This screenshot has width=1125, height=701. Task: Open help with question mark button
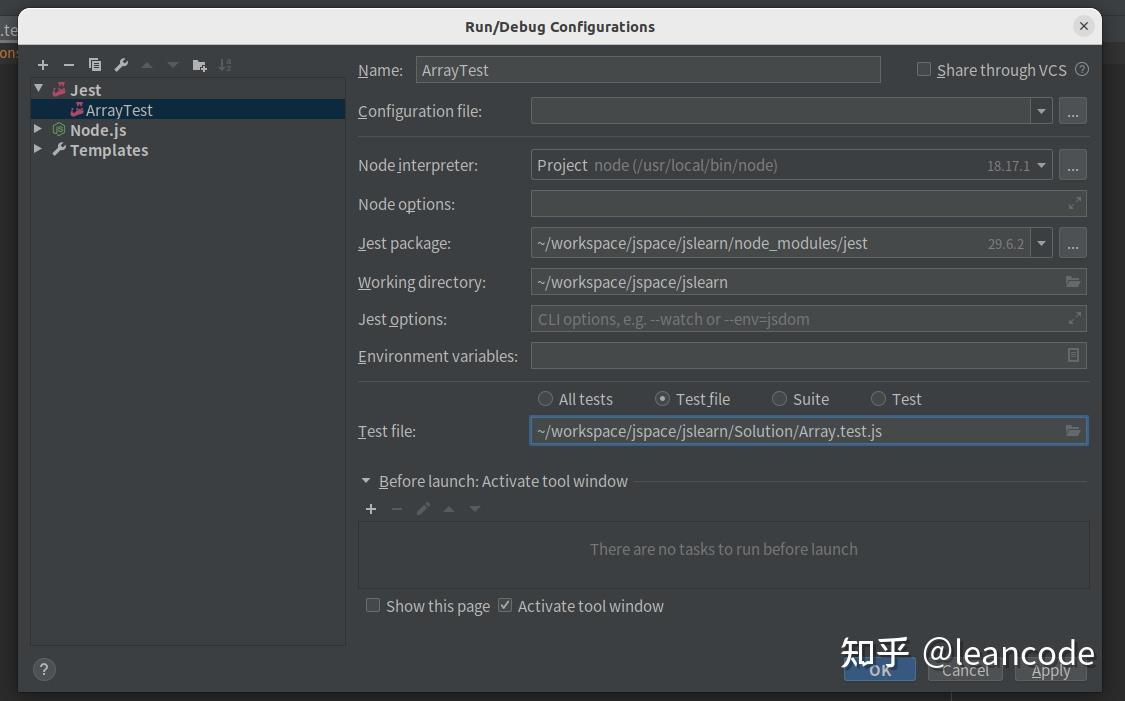pyautogui.click(x=44, y=669)
